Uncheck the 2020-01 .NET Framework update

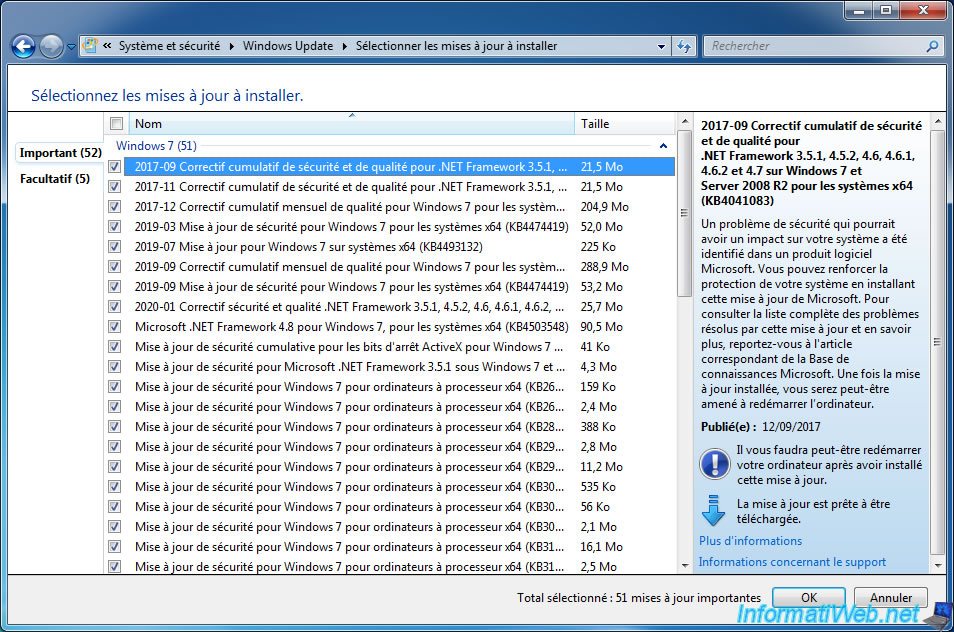pyautogui.click(x=114, y=307)
